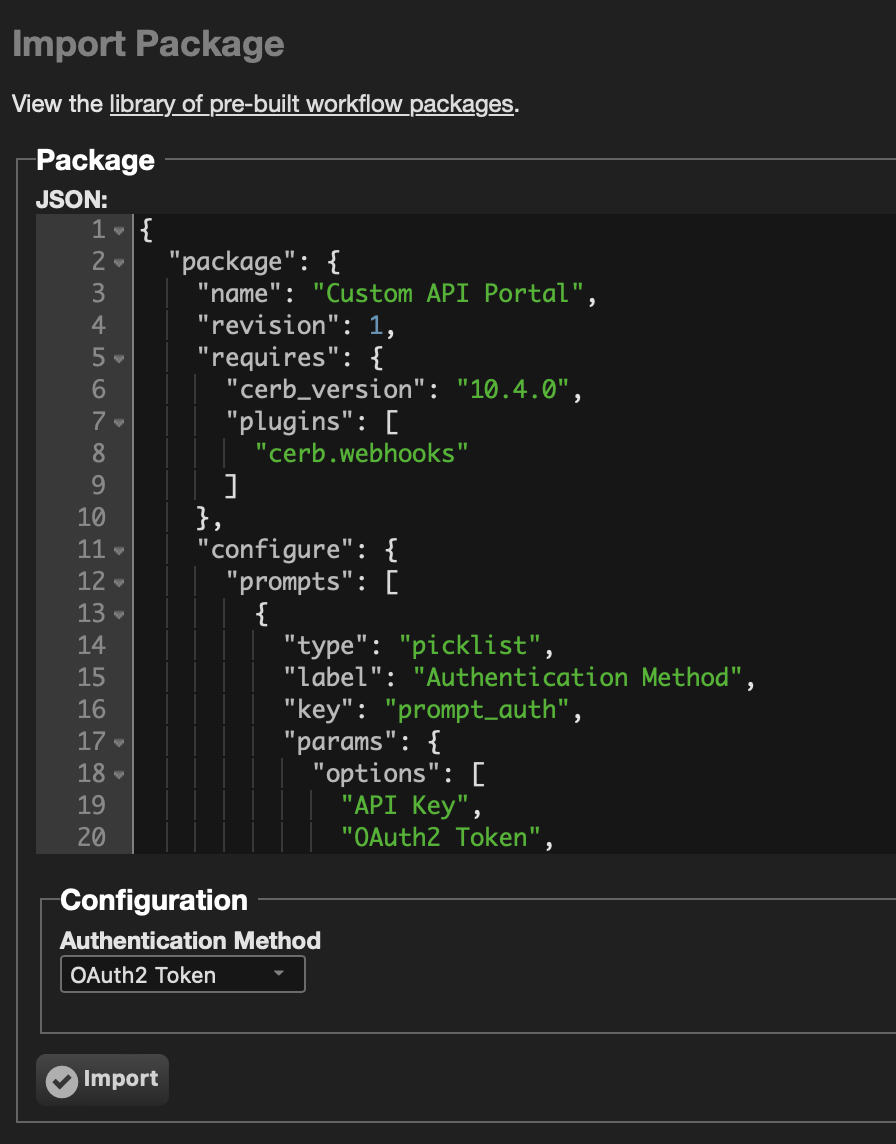Click the Import checkmark icon
896x1144 pixels.
(x=62, y=1081)
